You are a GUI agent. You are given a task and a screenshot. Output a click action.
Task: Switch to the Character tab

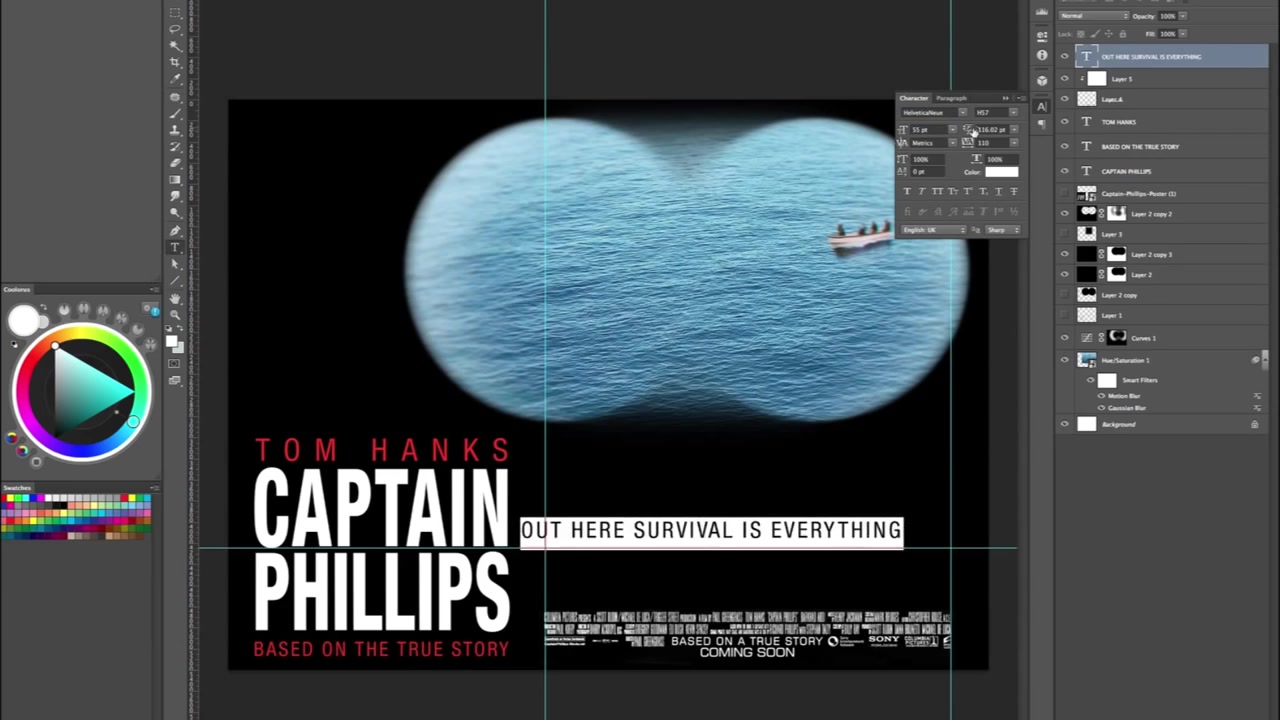pos(914,98)
